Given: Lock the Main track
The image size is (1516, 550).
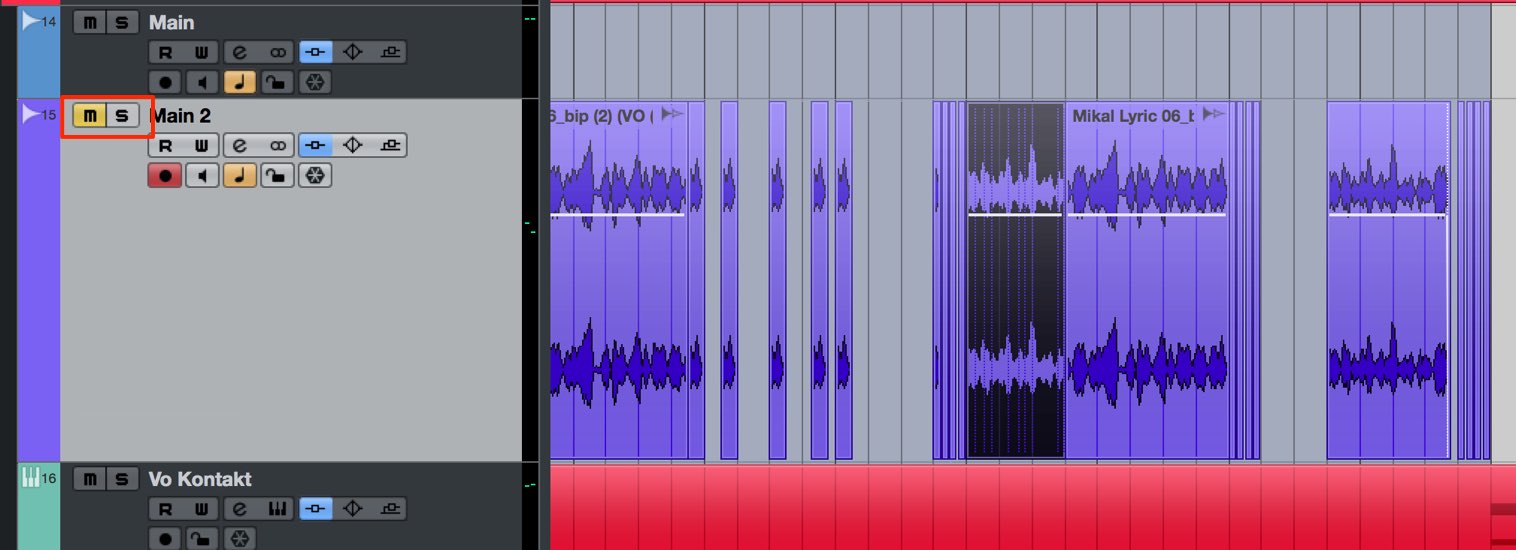Looking at the screenshot, I should click(x=277, y=83).
